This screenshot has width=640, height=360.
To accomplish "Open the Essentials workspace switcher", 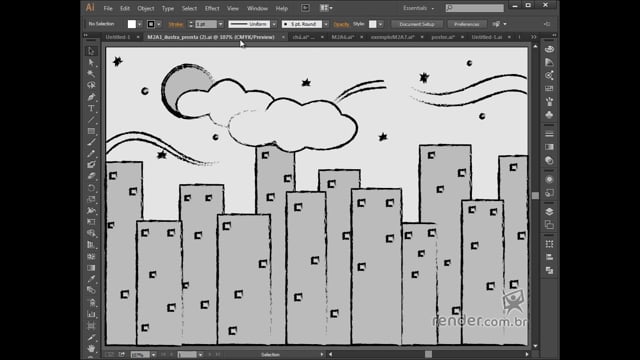I will [418, 8].
